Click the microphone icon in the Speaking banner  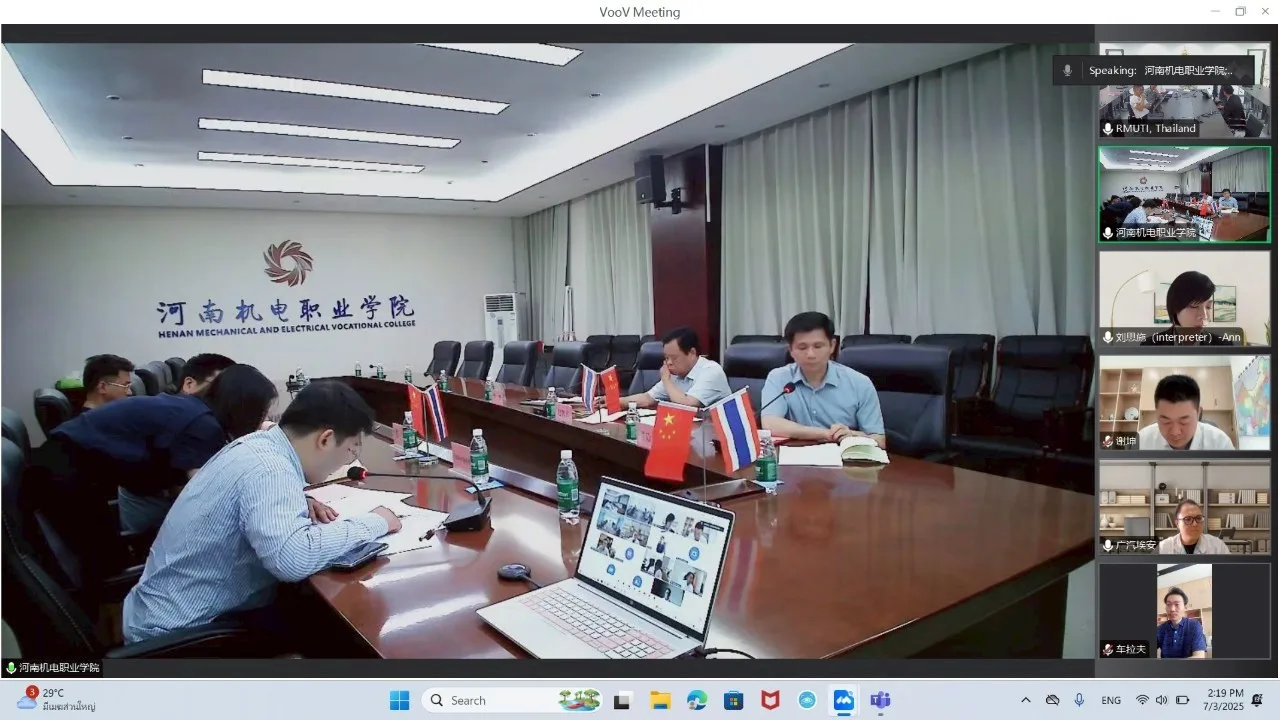(x=1067, y=70)
